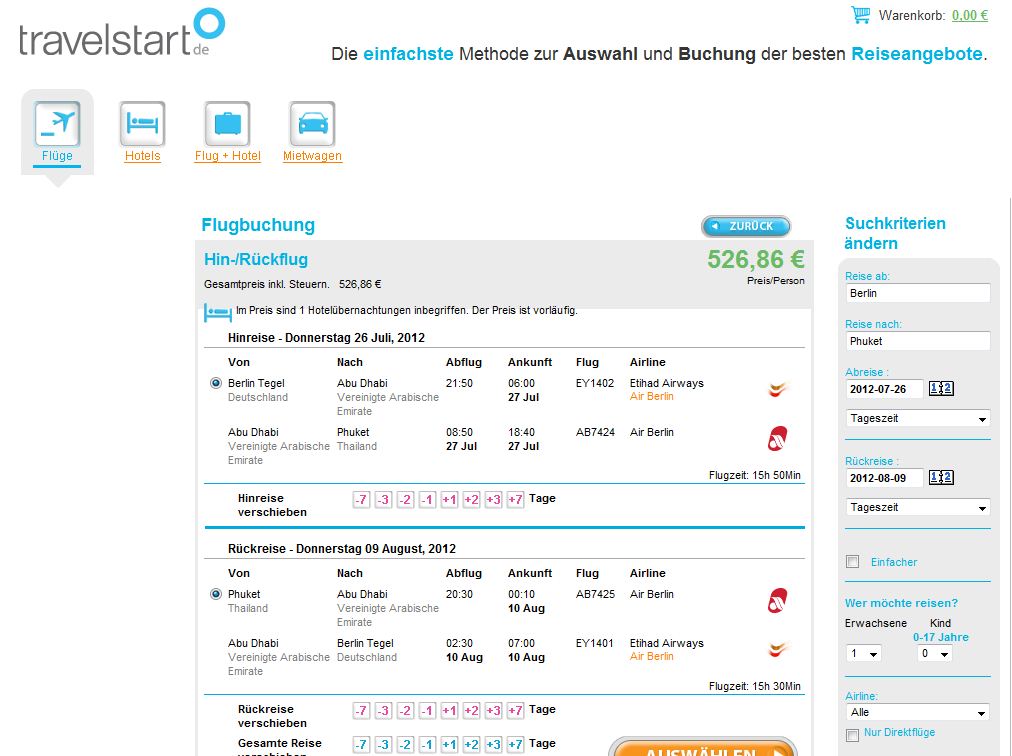The height and width of the screenshot is (756, 1012).
Task: Shift Hinreise by -3 days
Action: pos(383,499)
